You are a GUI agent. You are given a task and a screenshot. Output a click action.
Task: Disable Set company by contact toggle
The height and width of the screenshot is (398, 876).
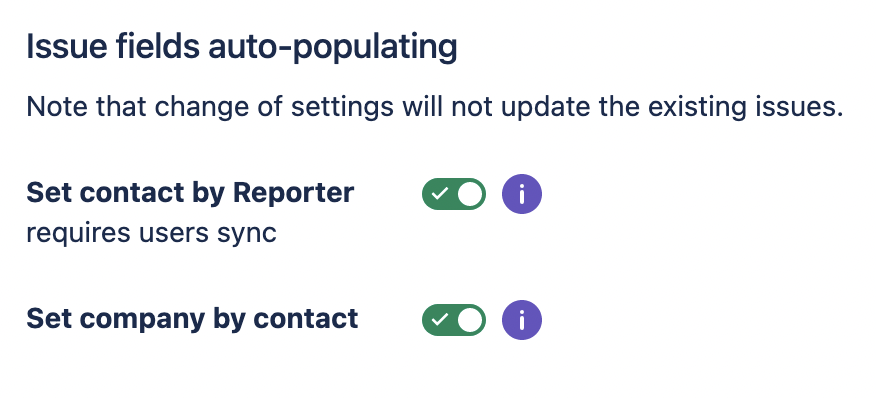point(454,320)
